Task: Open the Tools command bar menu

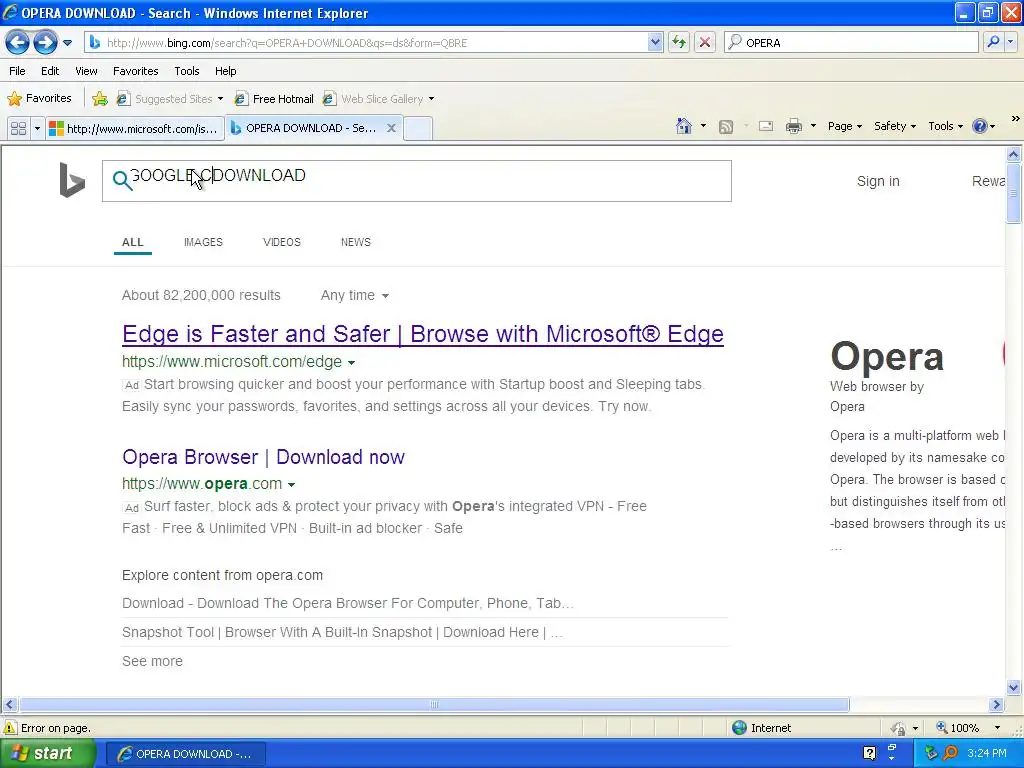Action: [945, 126]
